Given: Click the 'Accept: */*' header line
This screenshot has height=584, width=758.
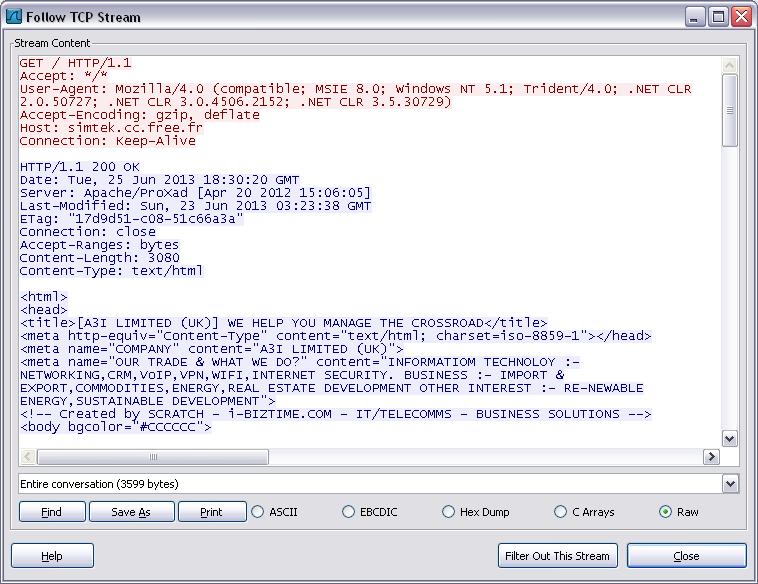Looking at the screenshot, I should [x=63, y=76].
